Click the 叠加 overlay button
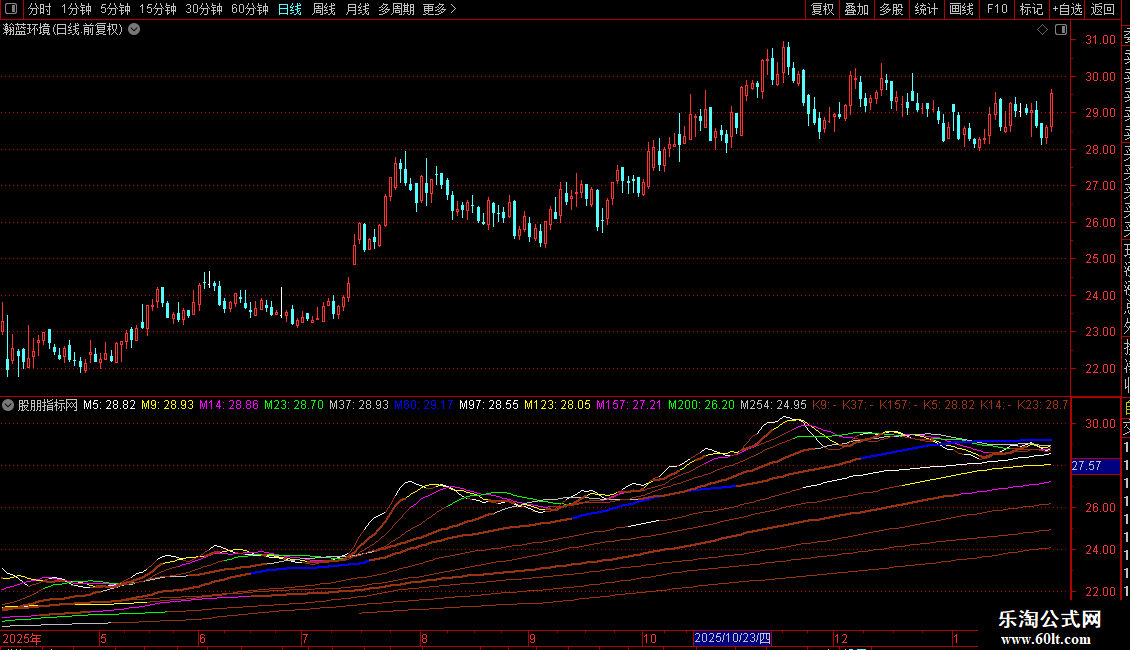 (x=856, y=9)
